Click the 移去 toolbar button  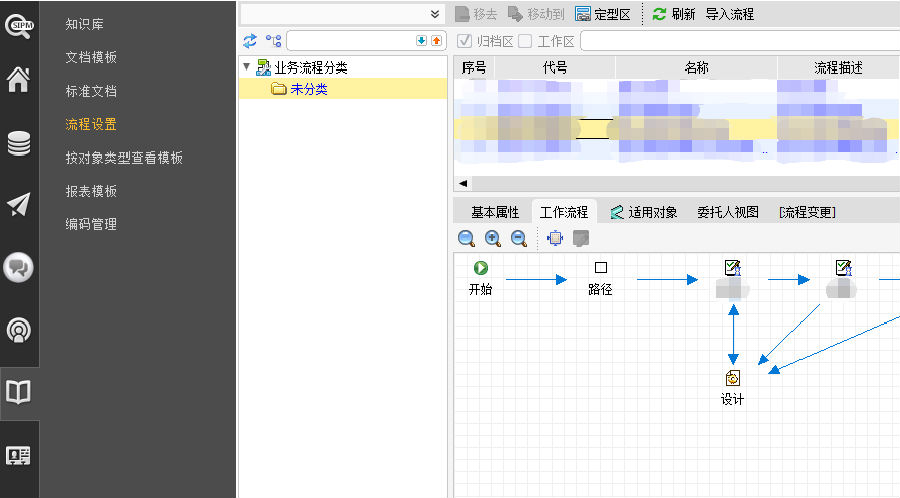476,14
